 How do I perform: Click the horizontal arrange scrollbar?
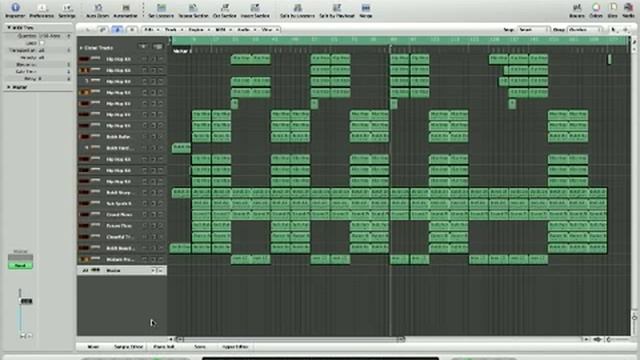(x=290, y=339)
